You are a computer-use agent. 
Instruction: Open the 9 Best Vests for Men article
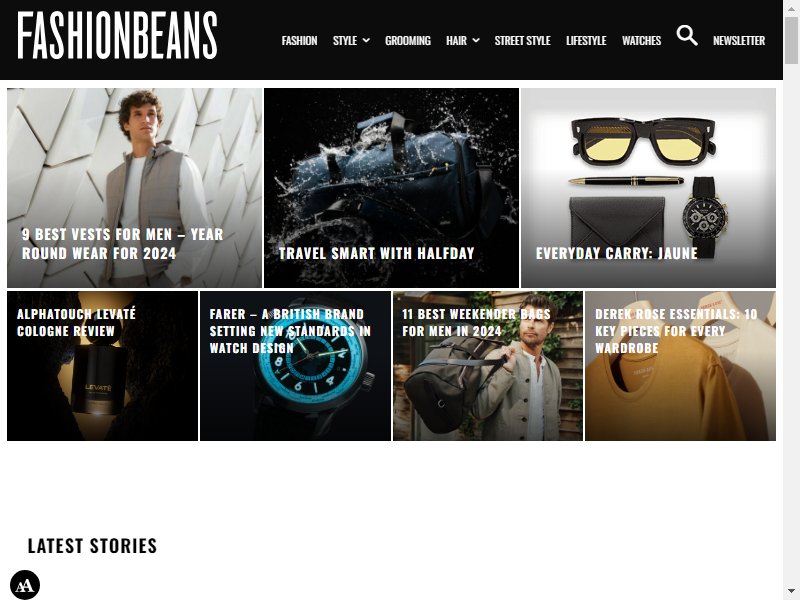[x=122, y=244]
